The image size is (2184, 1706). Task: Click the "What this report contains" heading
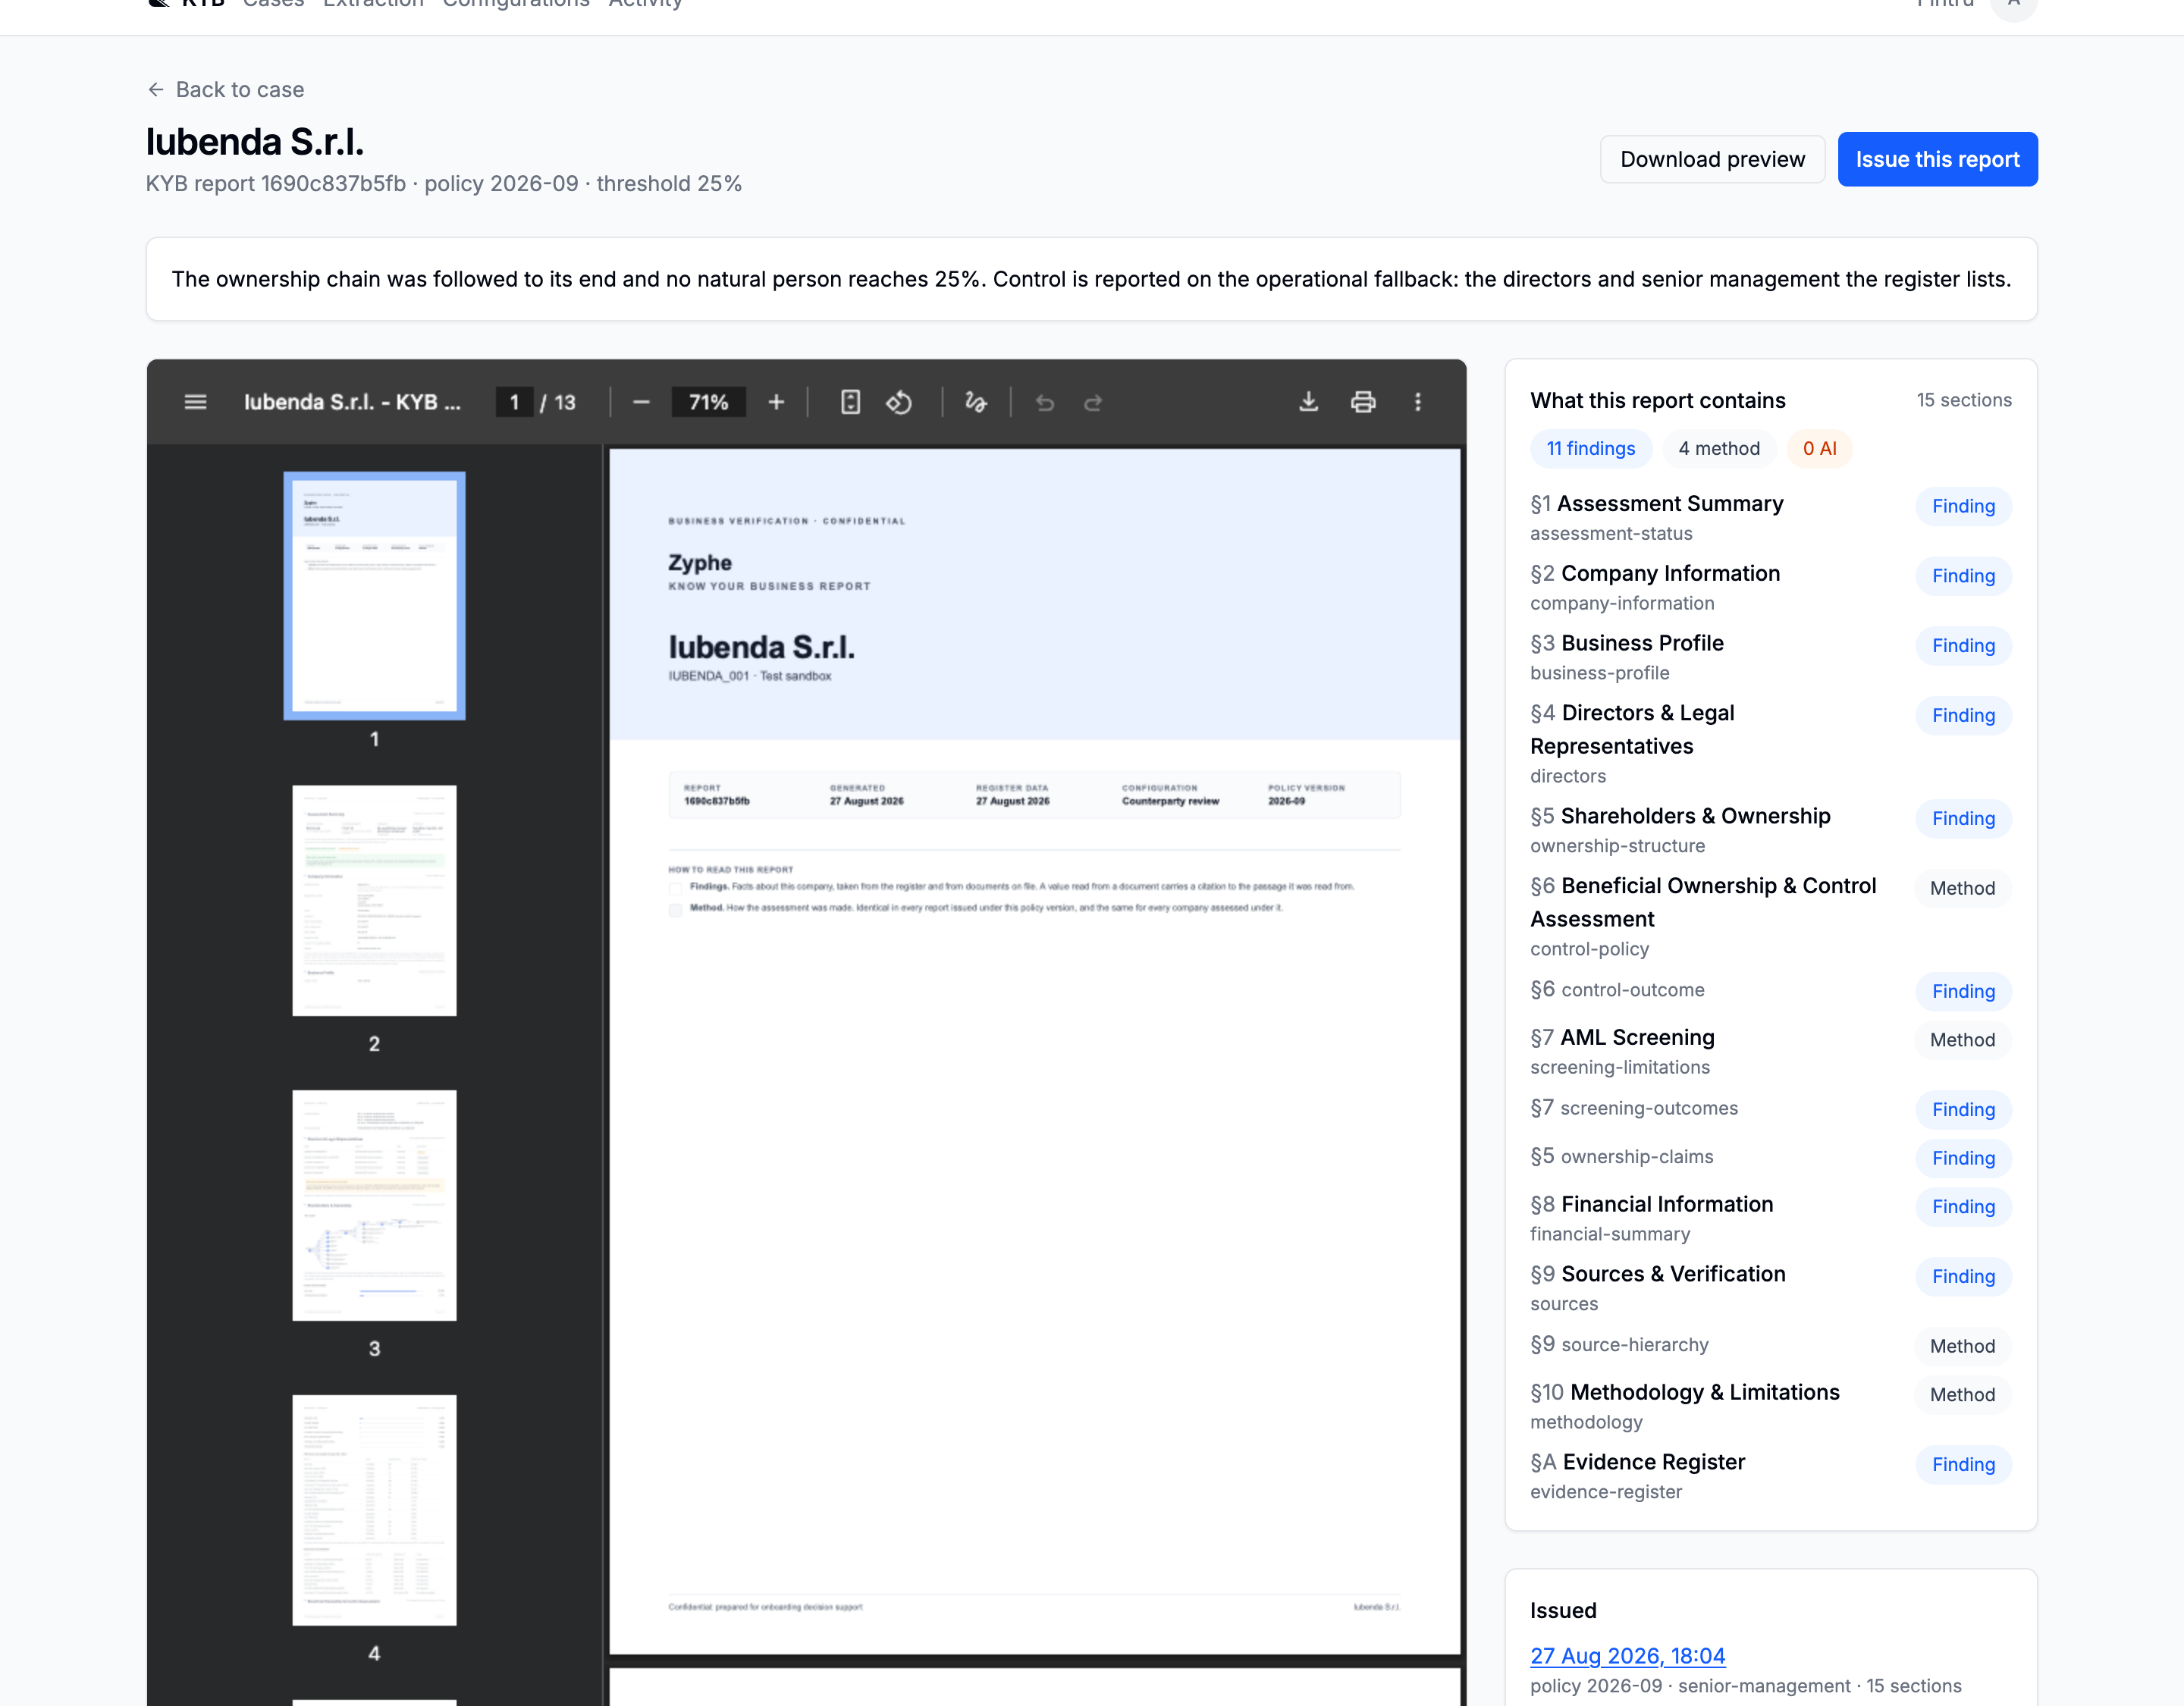tap(1657, 400)
